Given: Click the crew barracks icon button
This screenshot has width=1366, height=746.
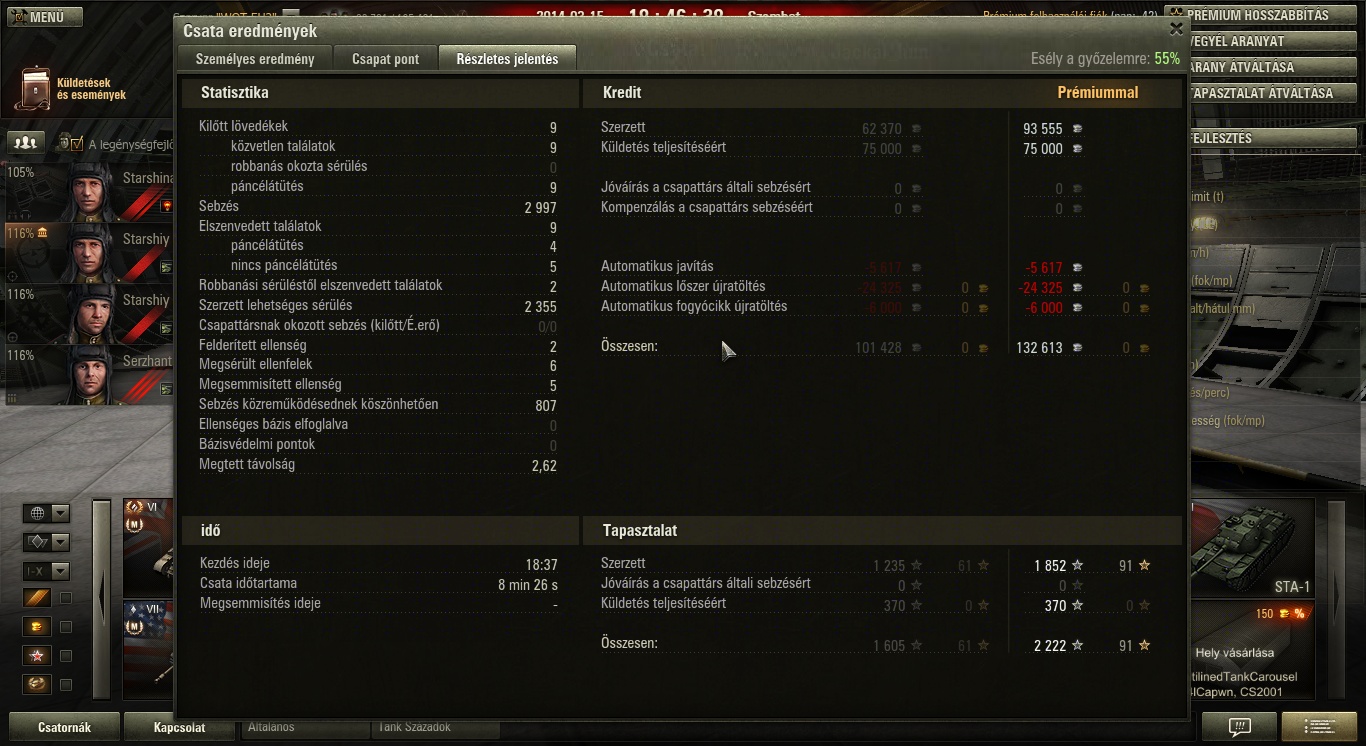Looking at the screenshot, I should coord(26,143).
